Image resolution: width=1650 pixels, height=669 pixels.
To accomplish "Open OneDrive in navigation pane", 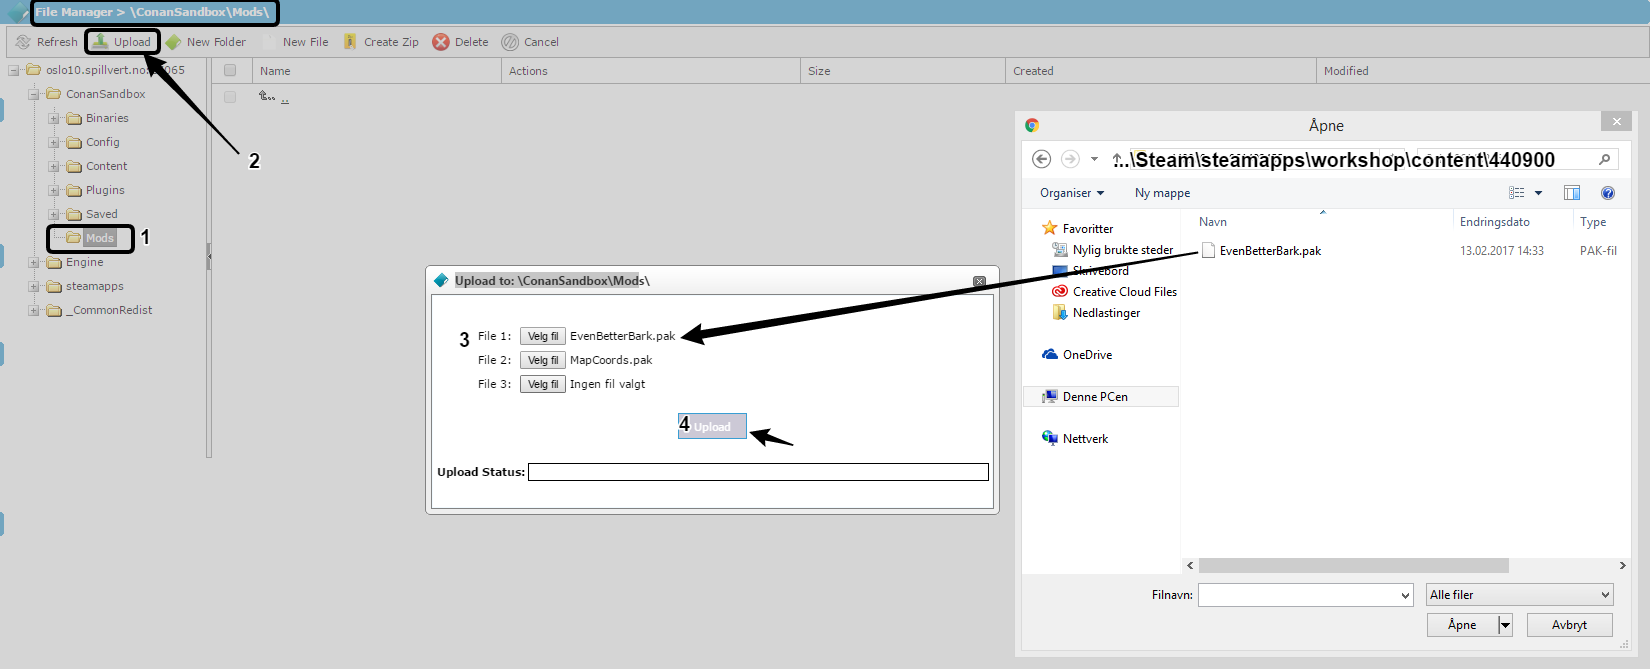I will (1087, 355).
